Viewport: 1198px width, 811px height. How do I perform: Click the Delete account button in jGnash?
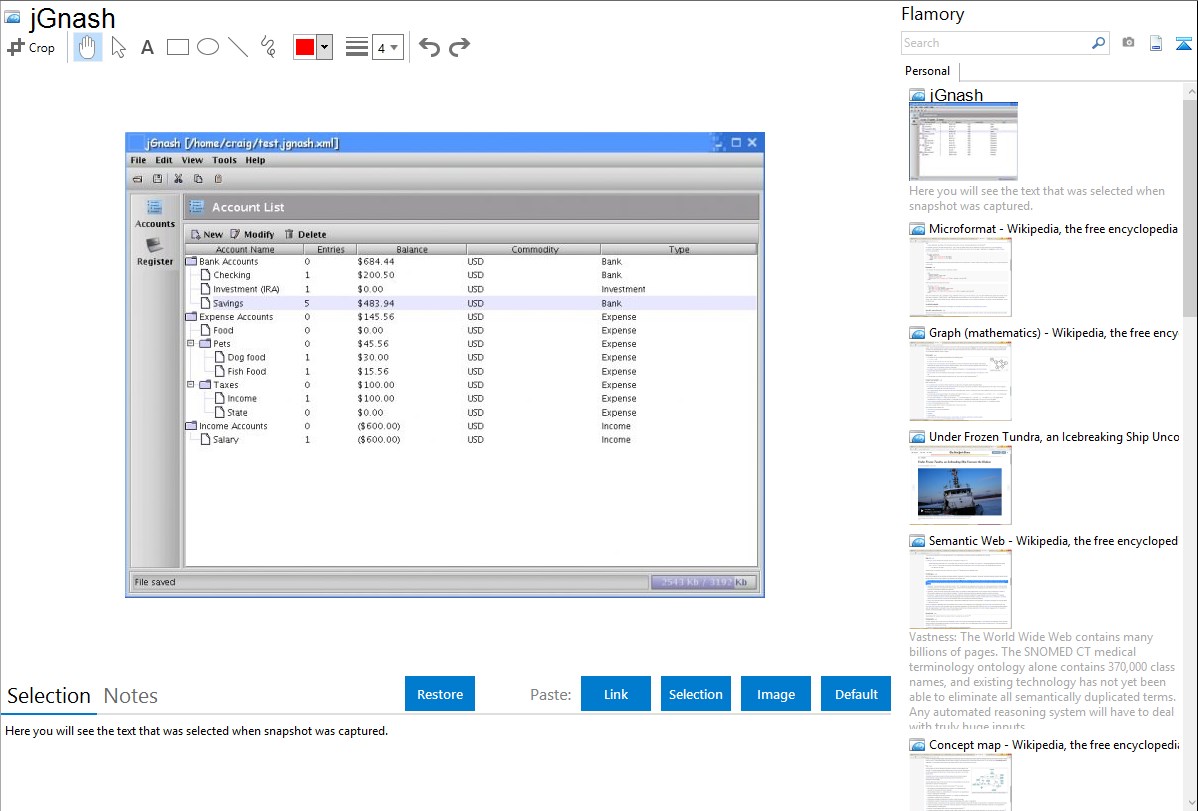tap(306, 235)
